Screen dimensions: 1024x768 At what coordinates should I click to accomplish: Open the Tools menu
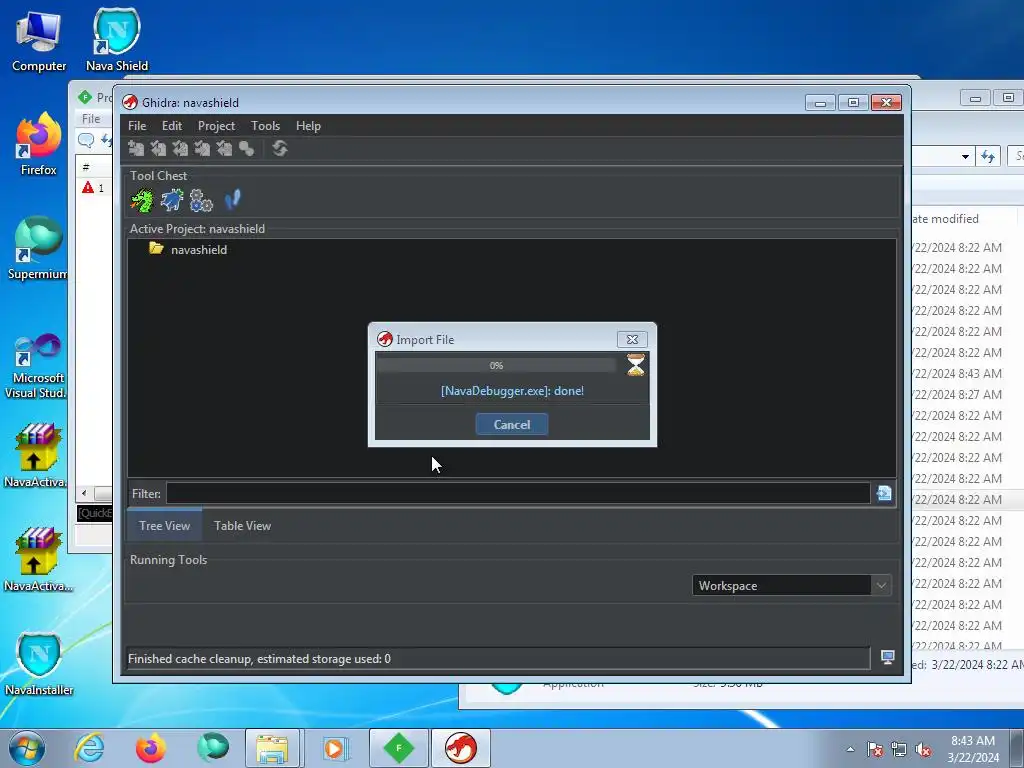coord(265,126)
